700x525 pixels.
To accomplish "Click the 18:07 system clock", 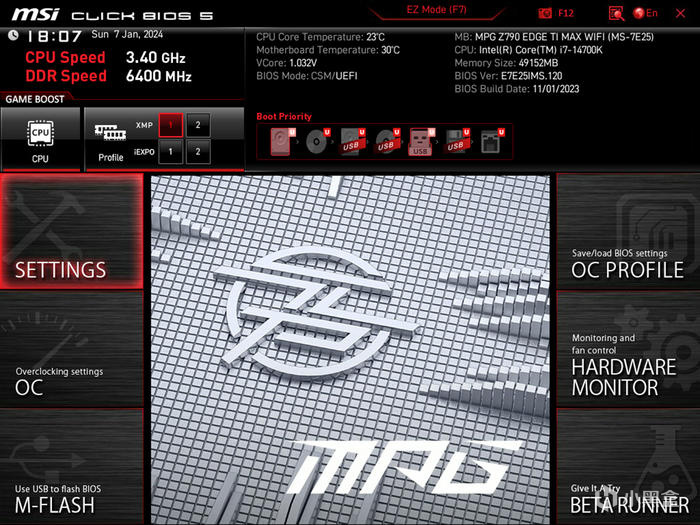I will (54, 36).
